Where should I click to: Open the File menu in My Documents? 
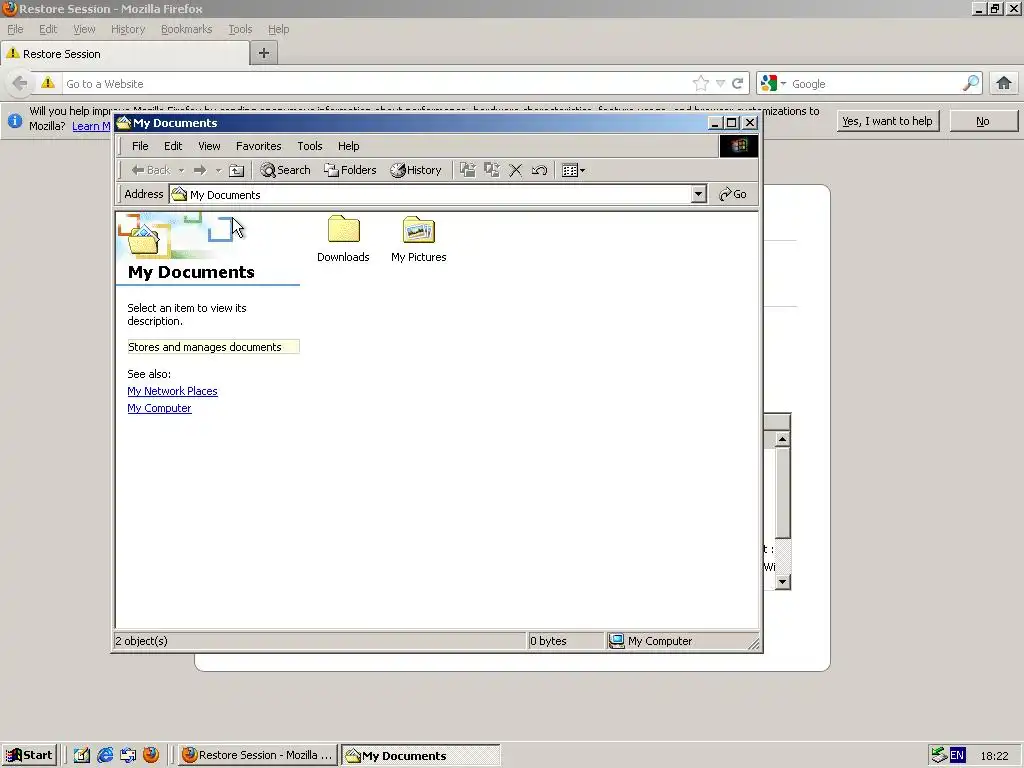(140, 146)
